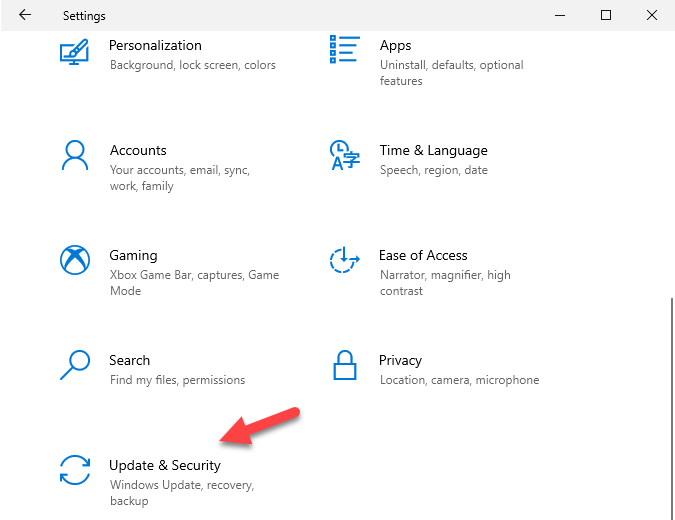Screen dimensions: 675x520
Task: Click 'Uninstall, defaults, optional features' description
Action: click(x=452, y=73)
